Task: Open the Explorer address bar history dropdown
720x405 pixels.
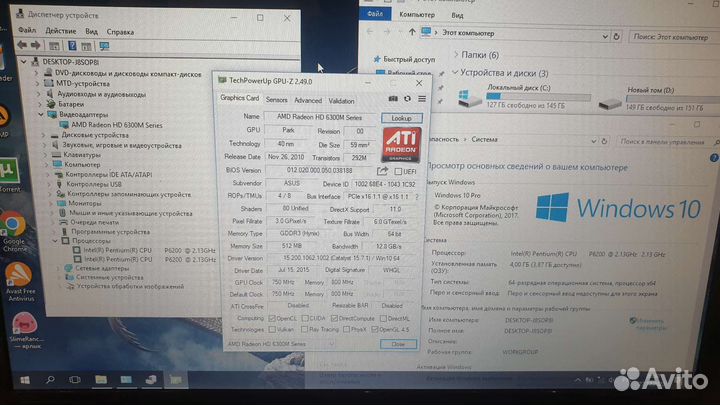Action: [x=605, y=36]
